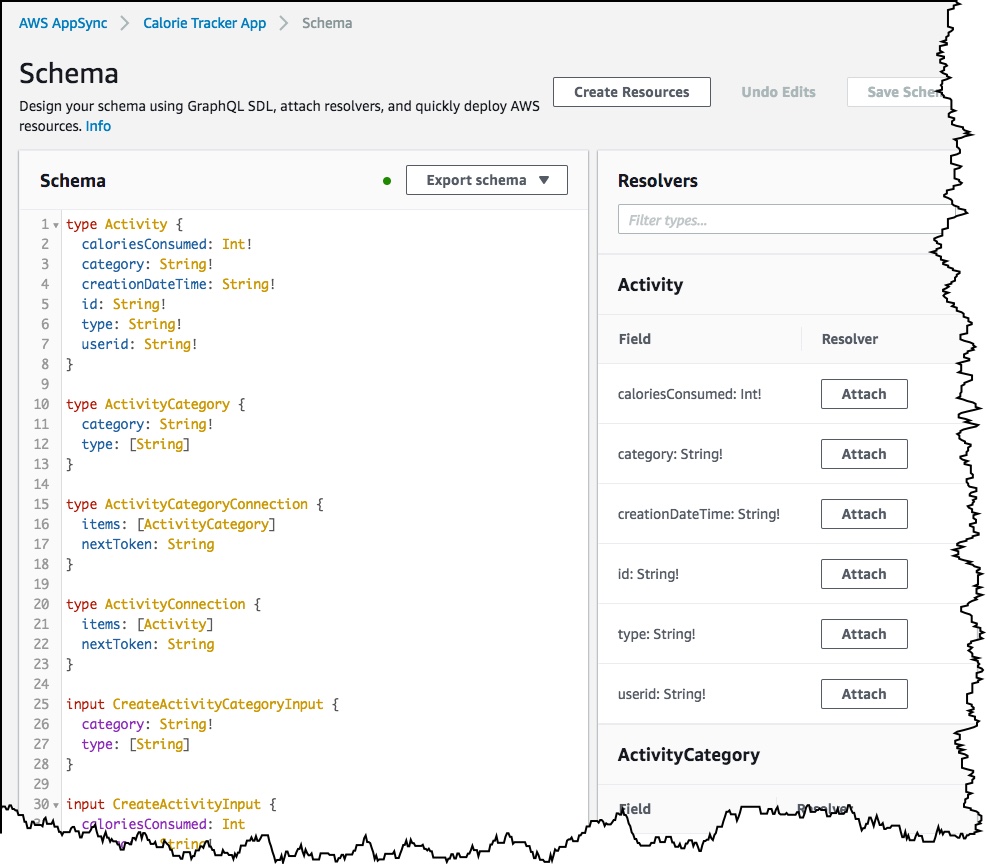Attach a resolver to type: String! field
Image resolution: width=987 pixels, height=864 pixels.
coord(864,634)
